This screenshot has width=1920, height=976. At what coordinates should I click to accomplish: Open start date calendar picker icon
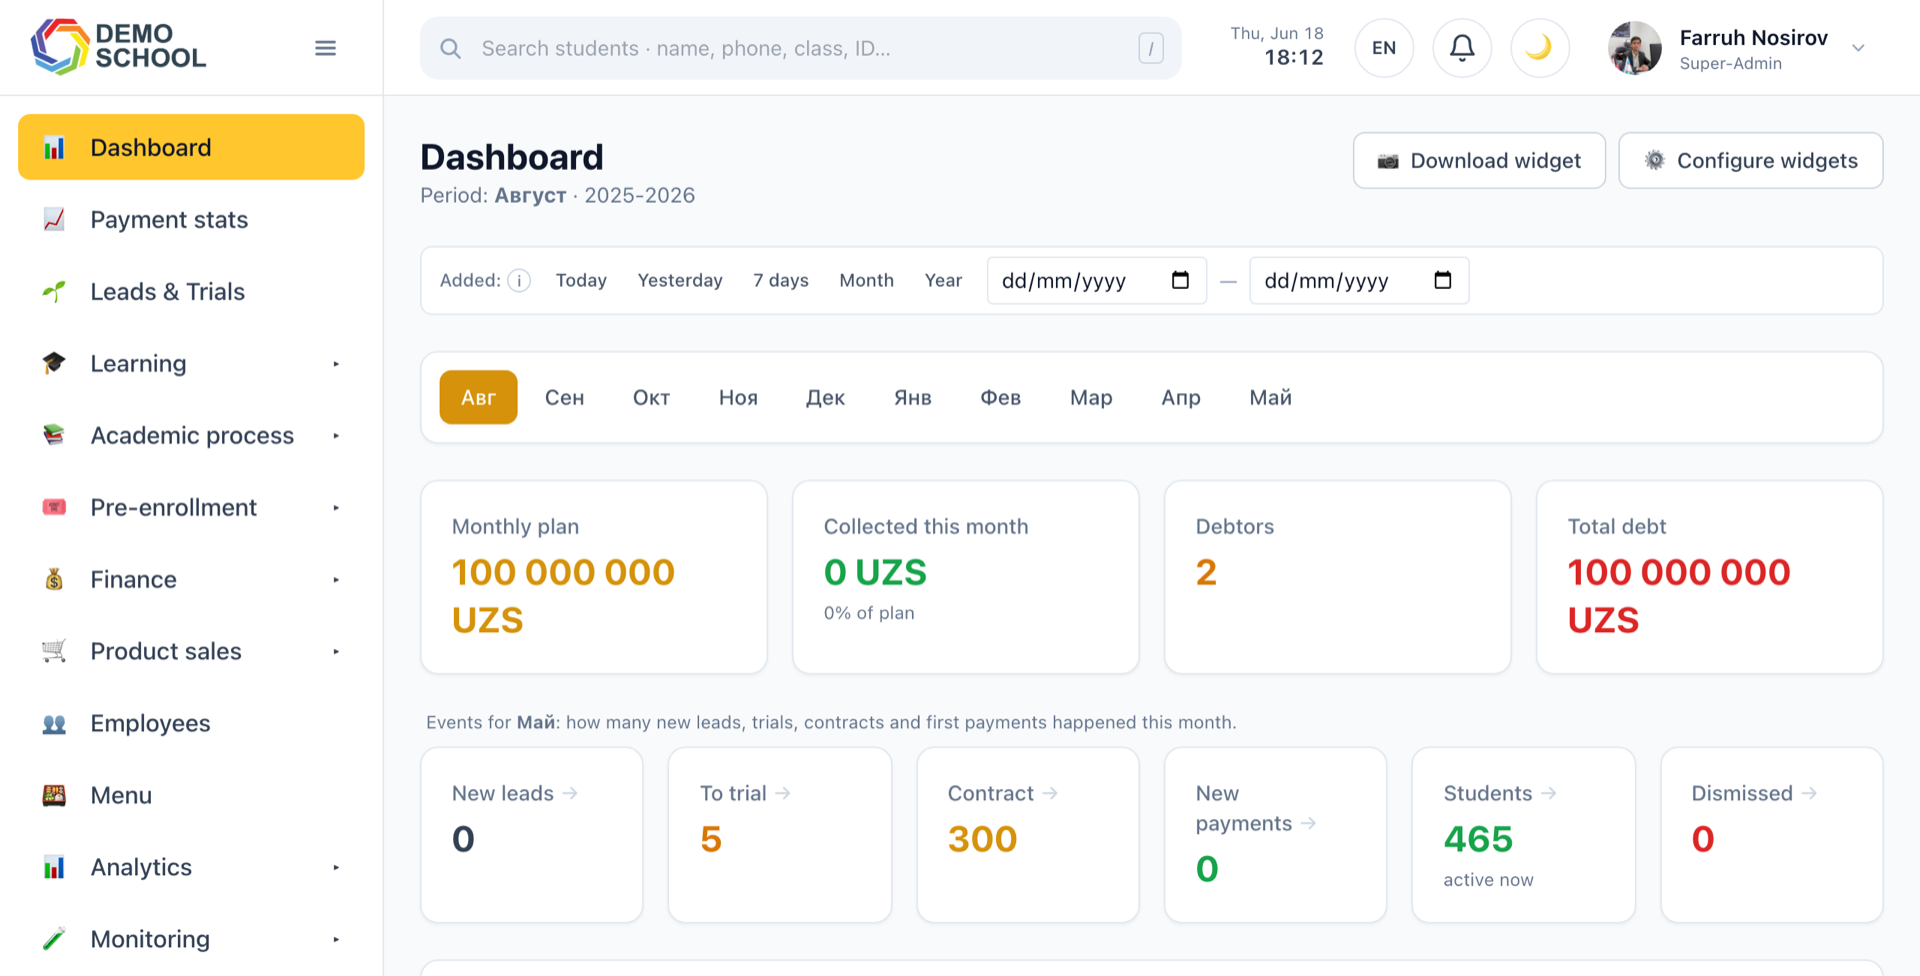tap(1180, 280)
